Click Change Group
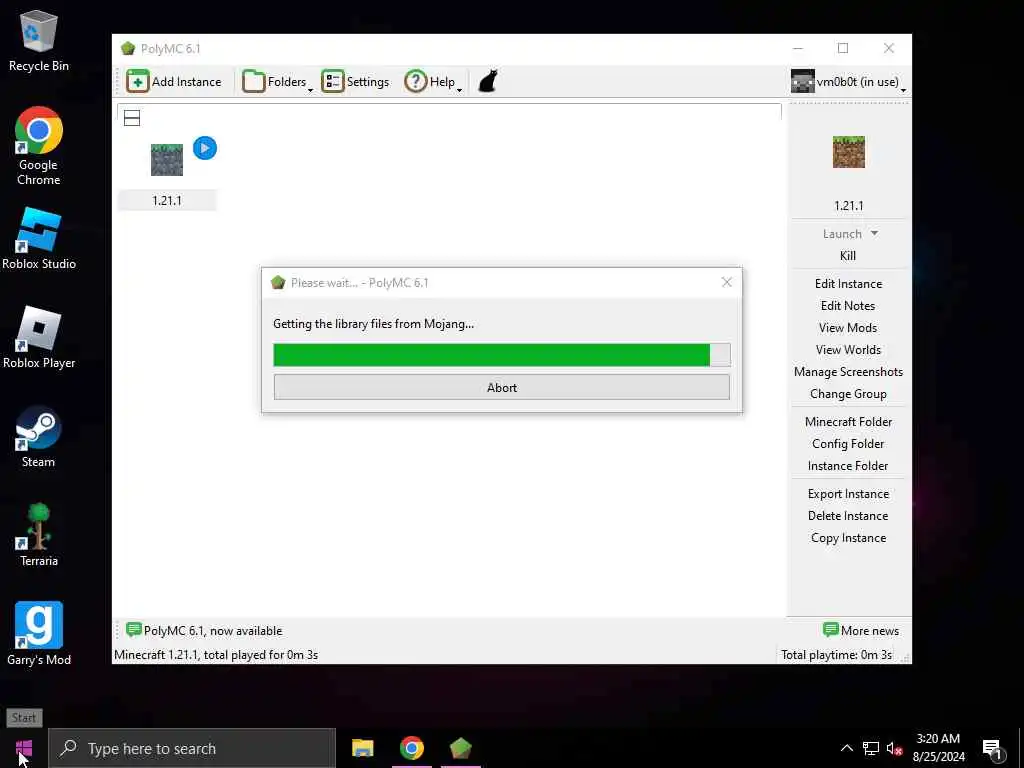The height and width of the screenshot is (768, 1024). pyautogui.click(x=848, y=394)
